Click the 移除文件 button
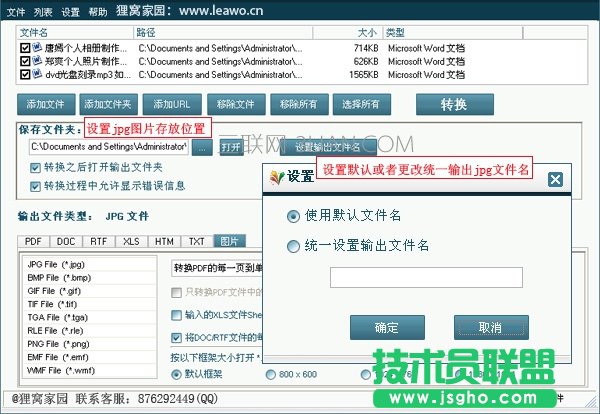This screenshot has height=414, width=600. point(236,104)
